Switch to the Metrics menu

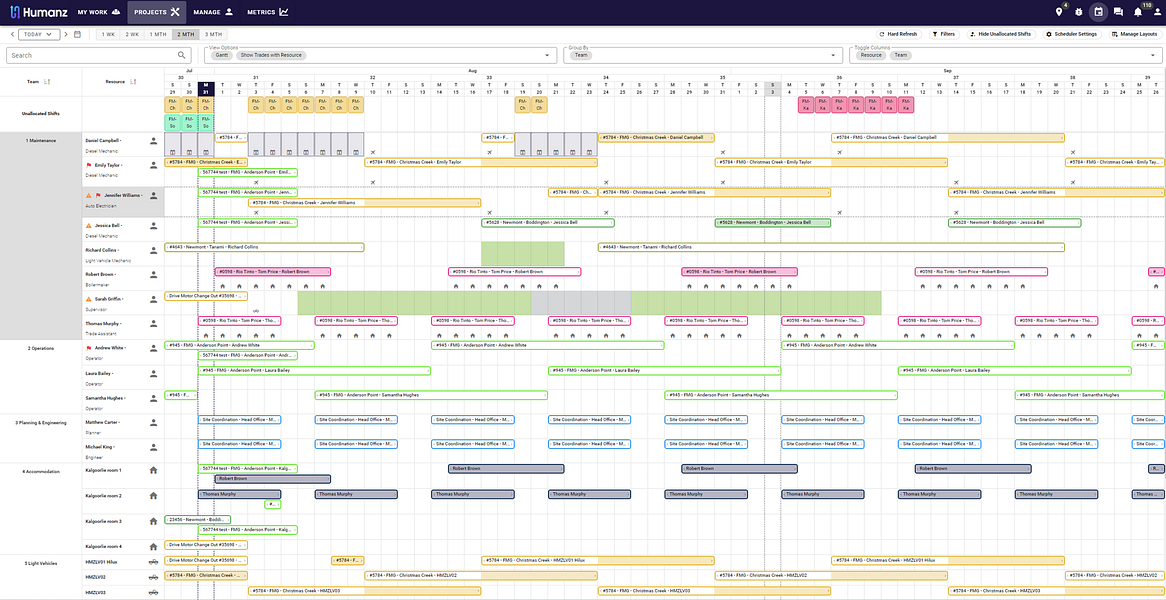pyautogui.click(x=268, y=12)
